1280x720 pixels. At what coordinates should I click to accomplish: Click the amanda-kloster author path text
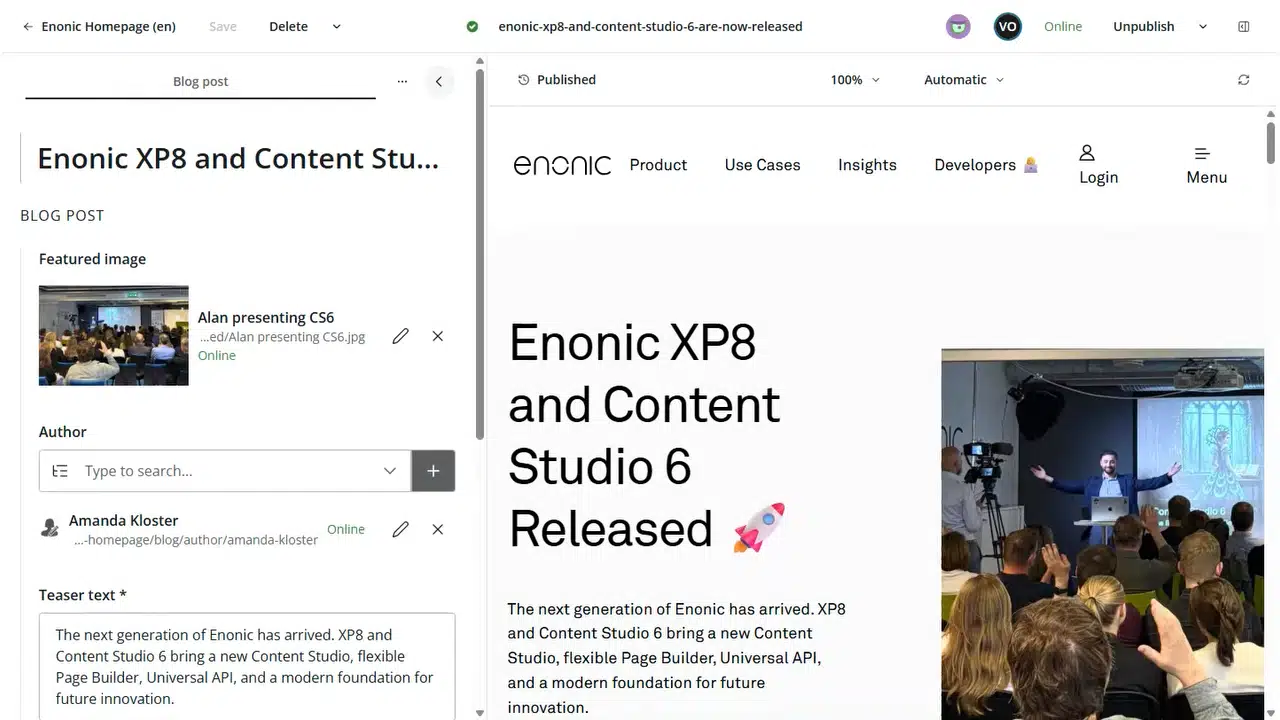click(x=196, y=540)
